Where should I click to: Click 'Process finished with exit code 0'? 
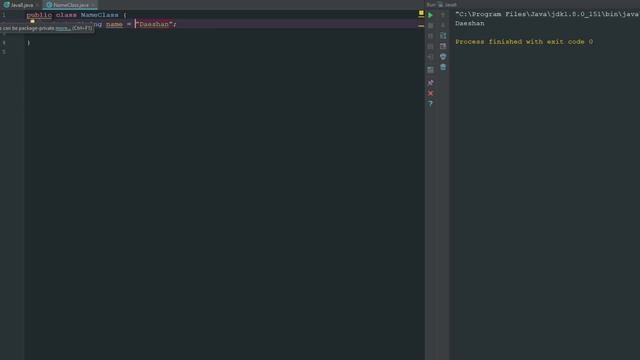[524, 42]
